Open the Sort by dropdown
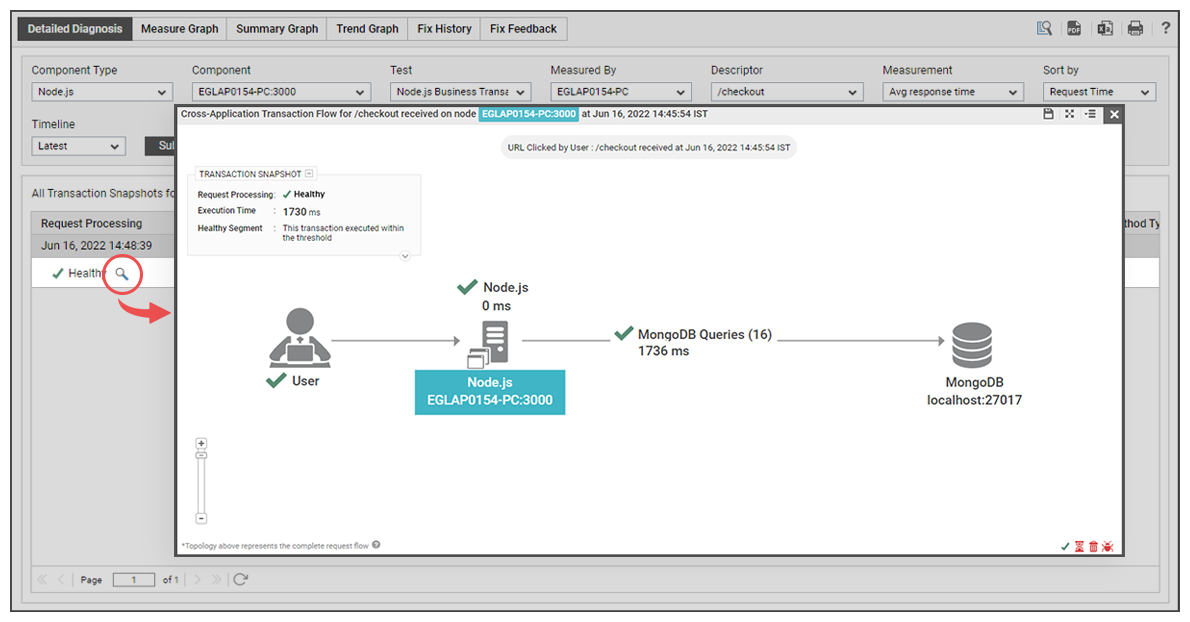Screen dimensions: 1190x622 click(x=1099, y=92)
